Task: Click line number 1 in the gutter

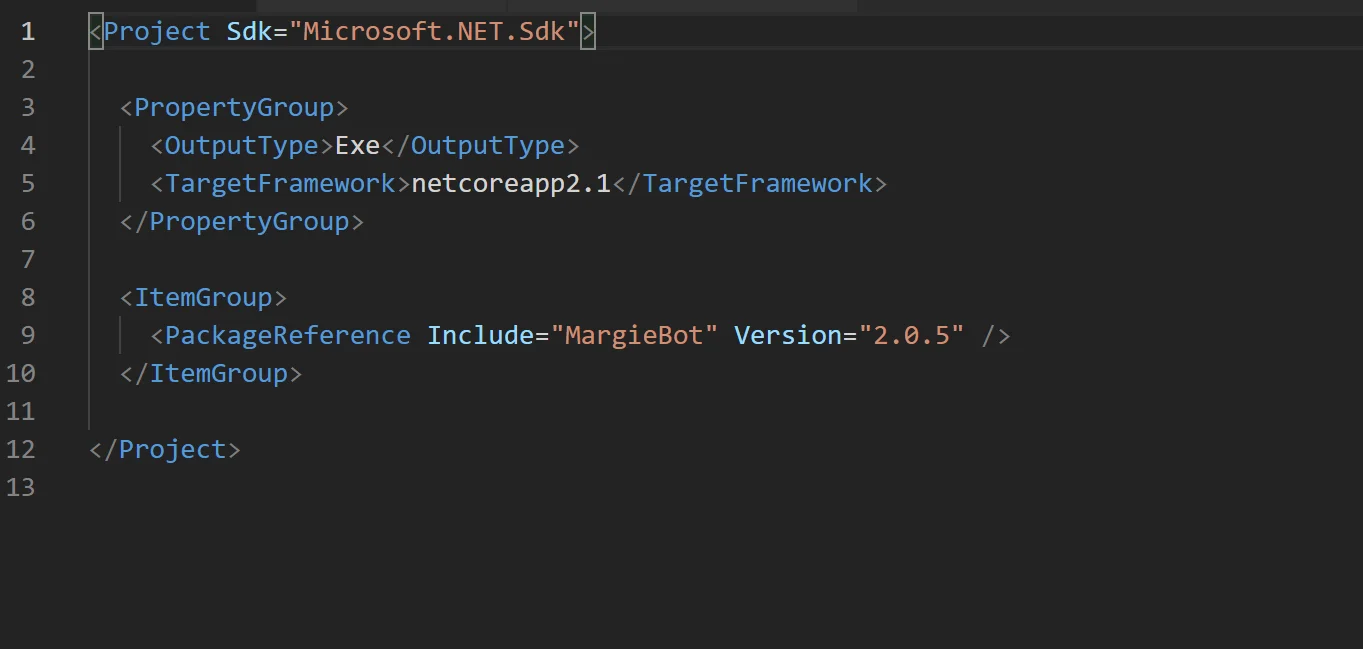Action: [27, 32]
